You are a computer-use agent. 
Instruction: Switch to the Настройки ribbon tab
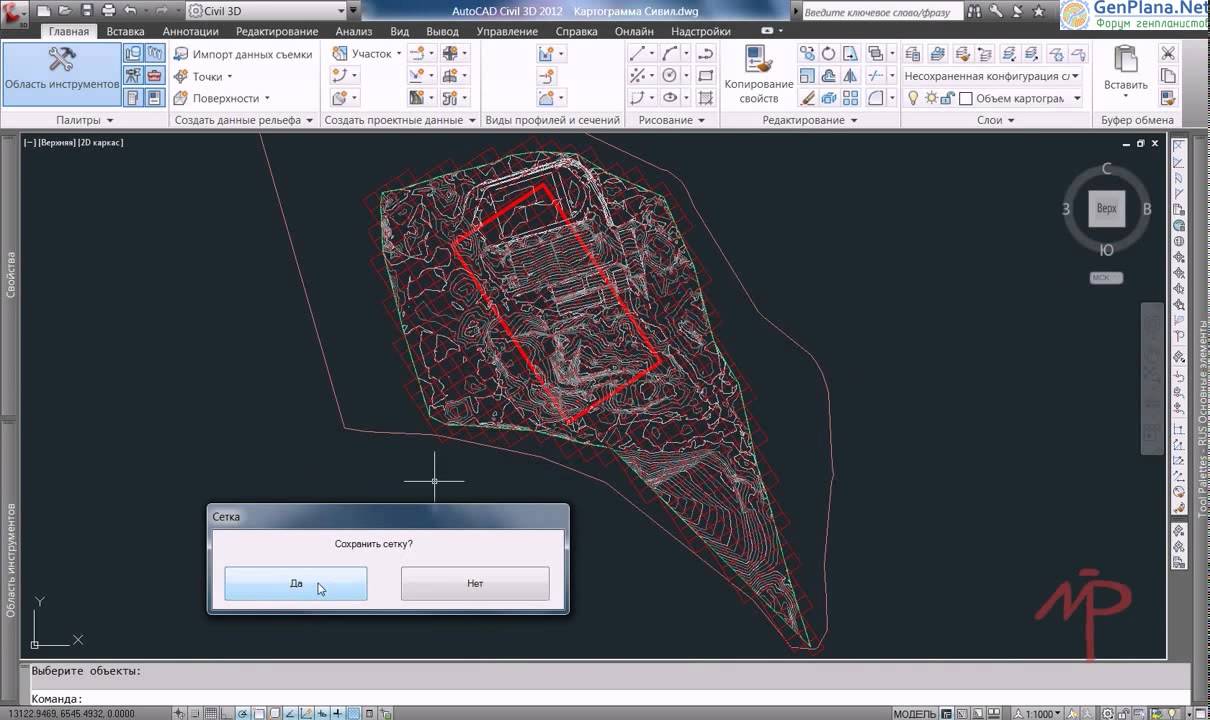701,32
